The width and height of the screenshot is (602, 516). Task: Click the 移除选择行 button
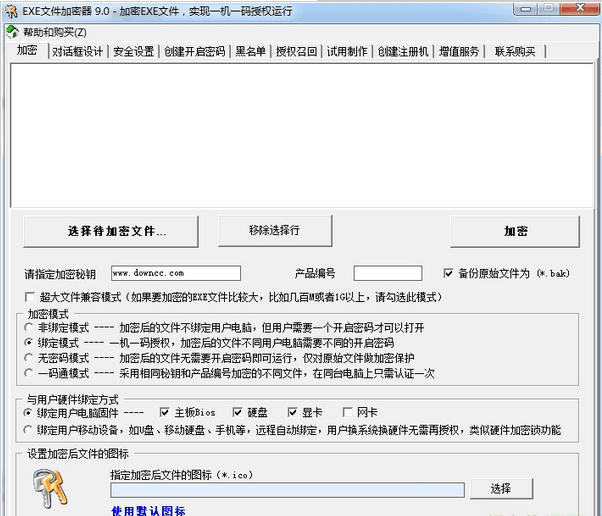[x=275, y=230]
